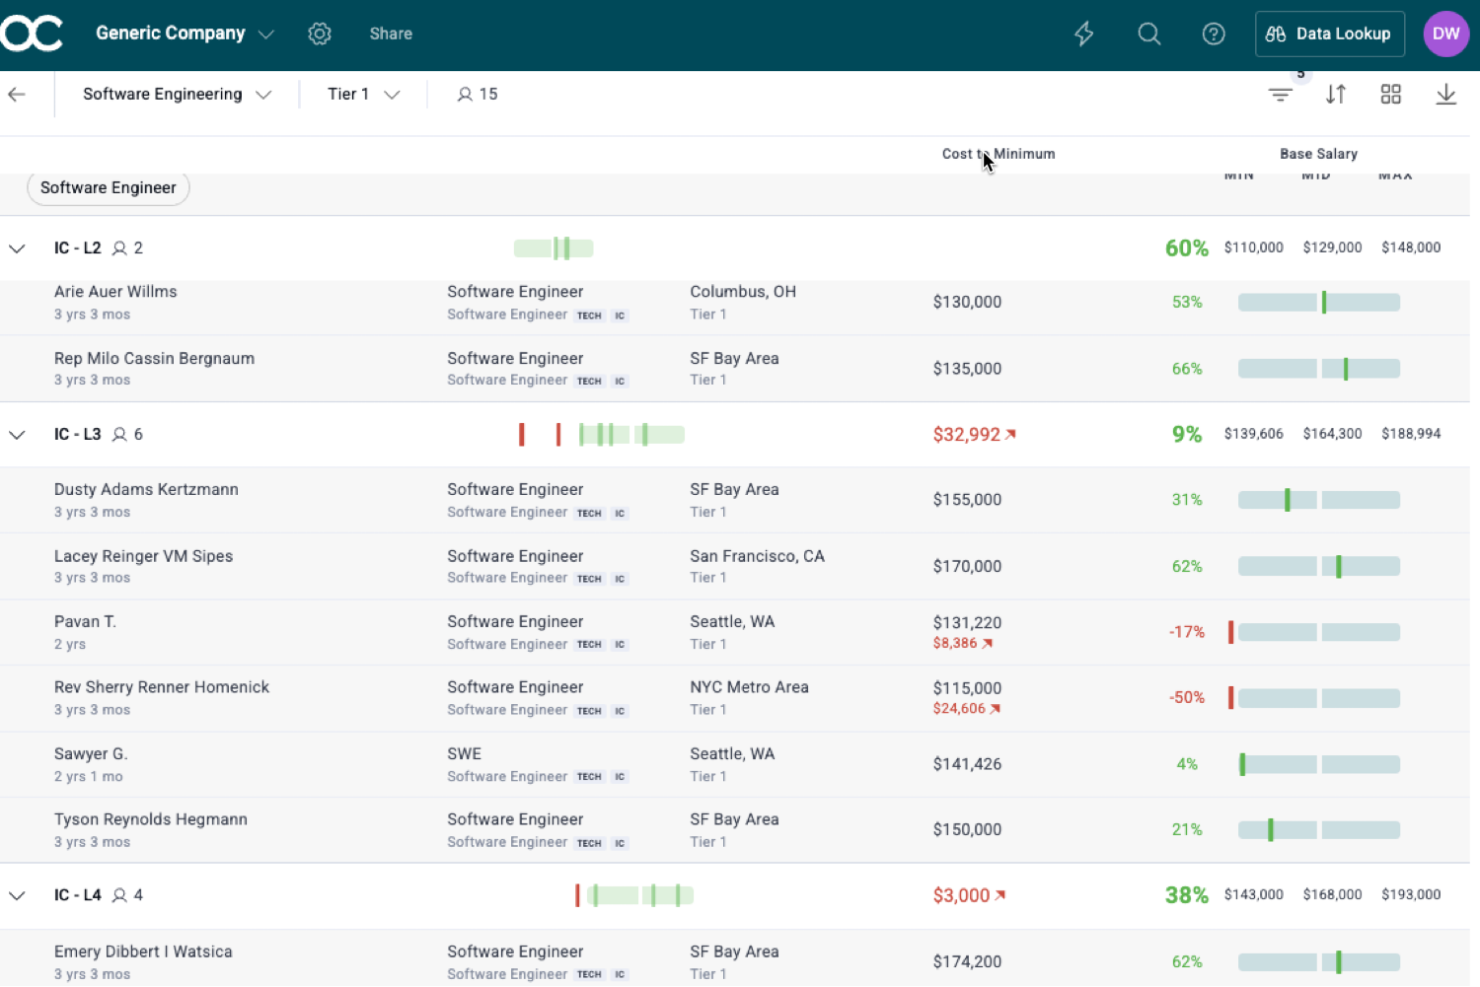This screenshot has height=987, width=1480.
Task: Switch to grid view icon
Action: pos(1391,95)
